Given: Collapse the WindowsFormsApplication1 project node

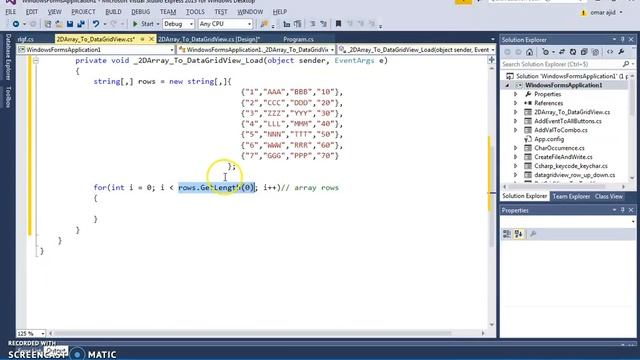Looking at the screenshot, I should point(508,85).
